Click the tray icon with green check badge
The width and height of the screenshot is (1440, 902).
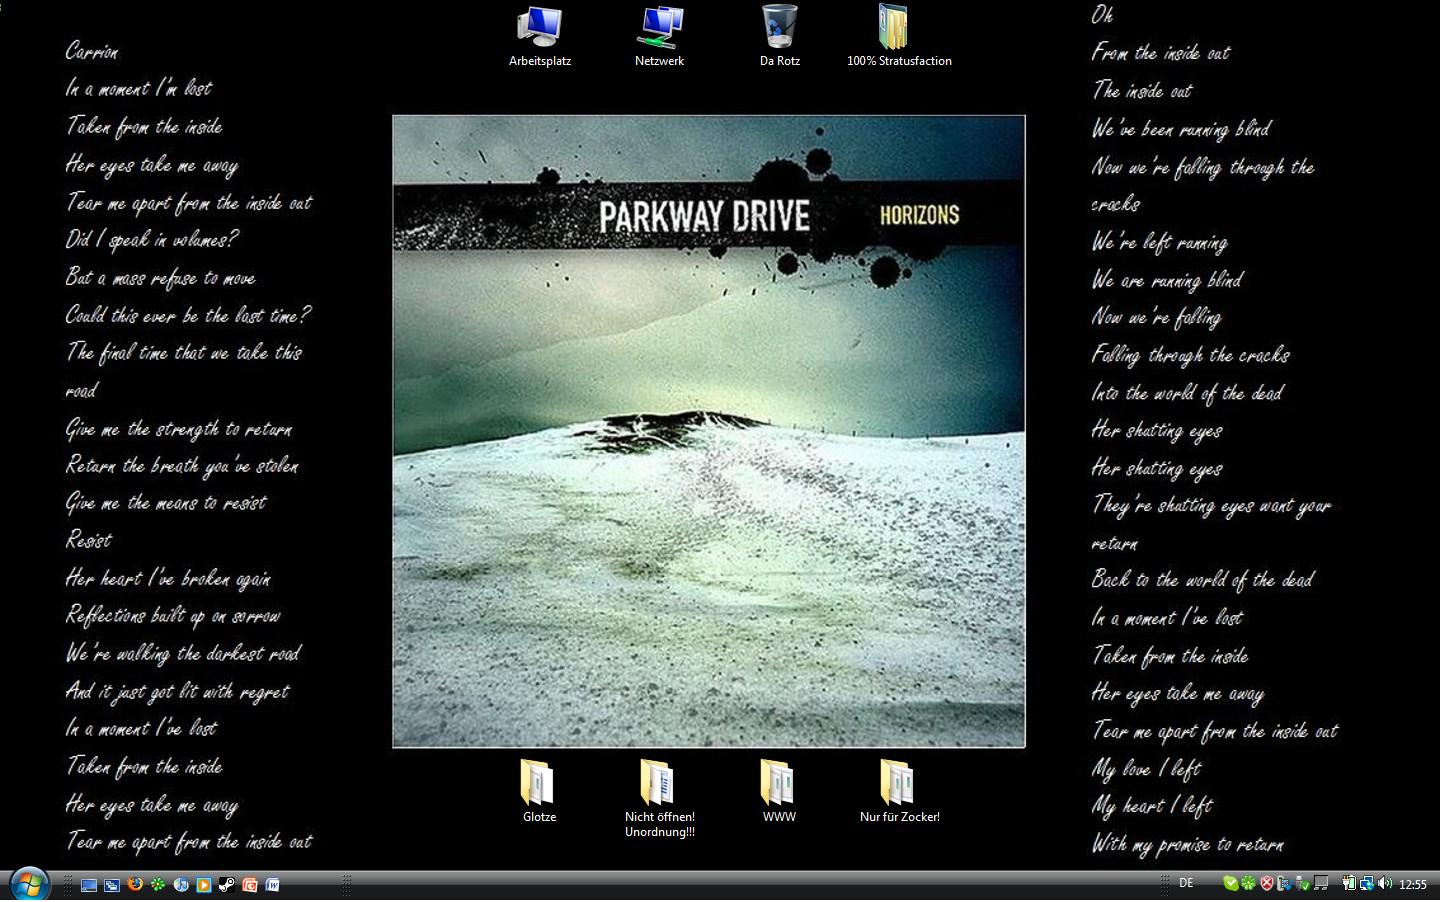pyautogui.click(x=1303, y=883)
